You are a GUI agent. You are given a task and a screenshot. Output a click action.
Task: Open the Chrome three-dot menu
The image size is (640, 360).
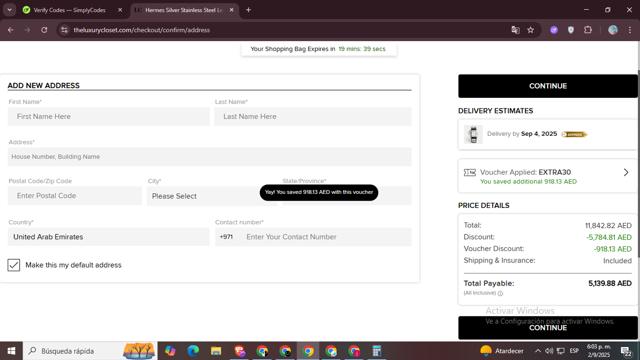630,30
